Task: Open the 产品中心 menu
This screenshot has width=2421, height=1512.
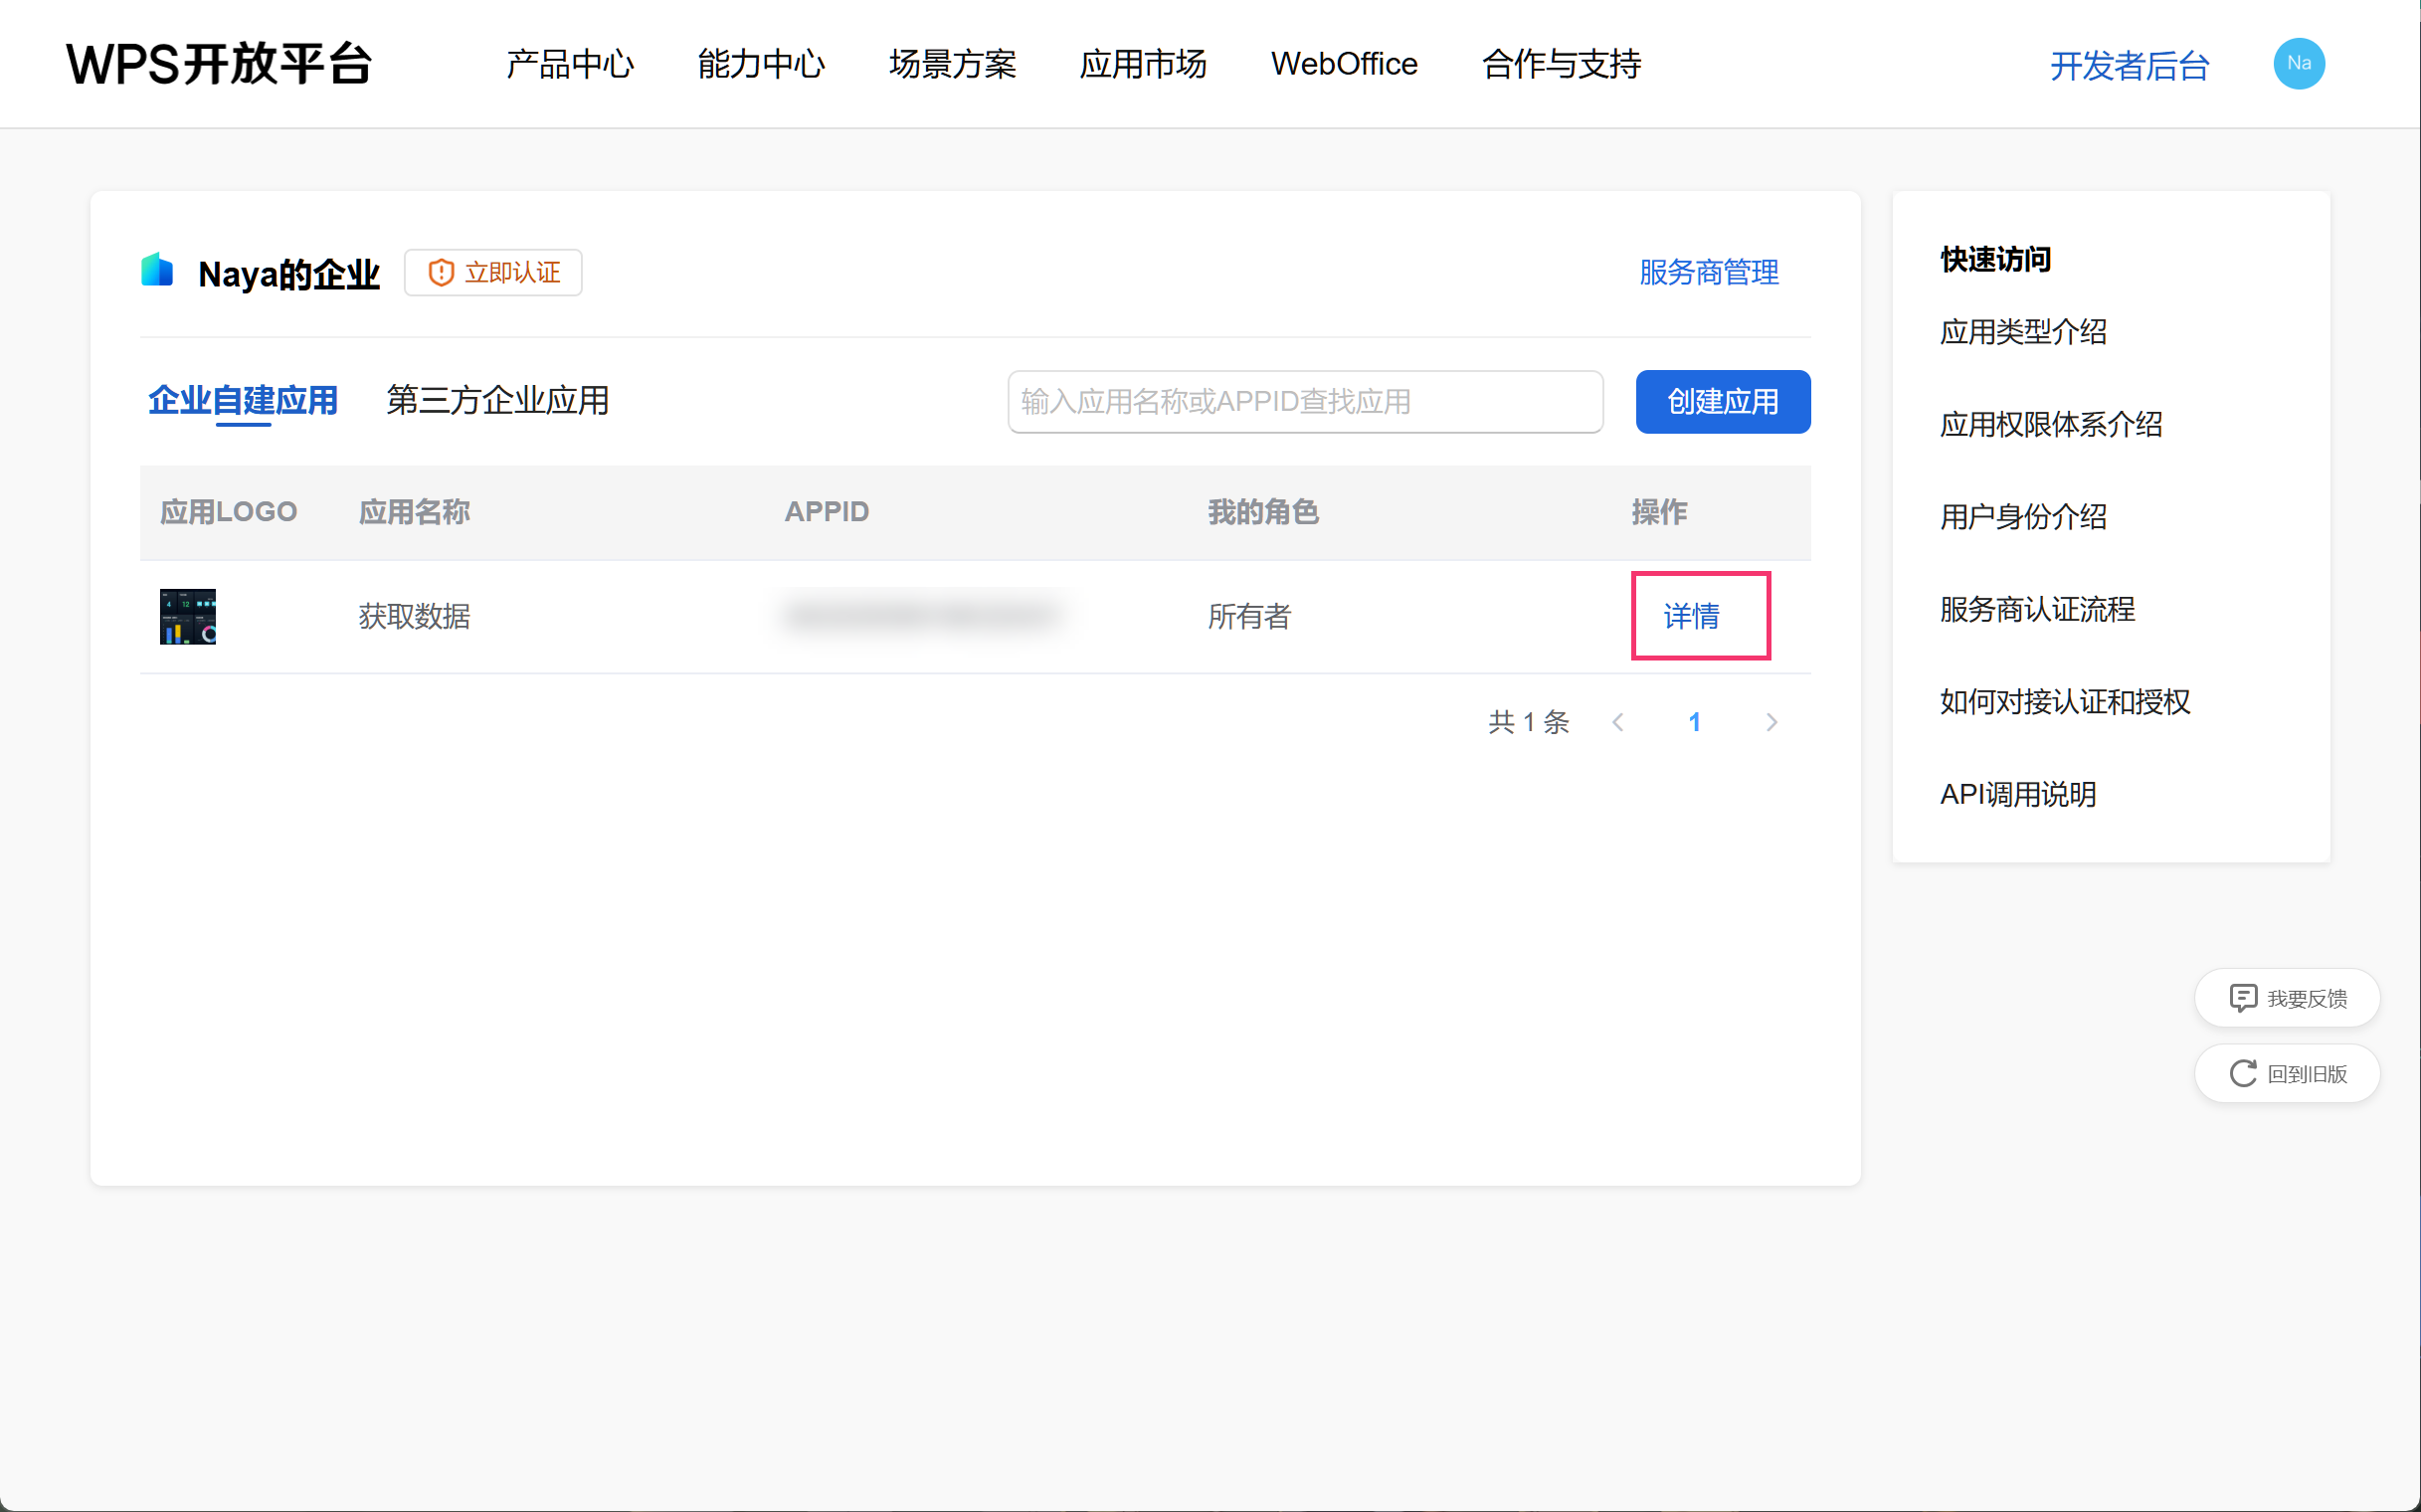Action: tap(569, 64)
